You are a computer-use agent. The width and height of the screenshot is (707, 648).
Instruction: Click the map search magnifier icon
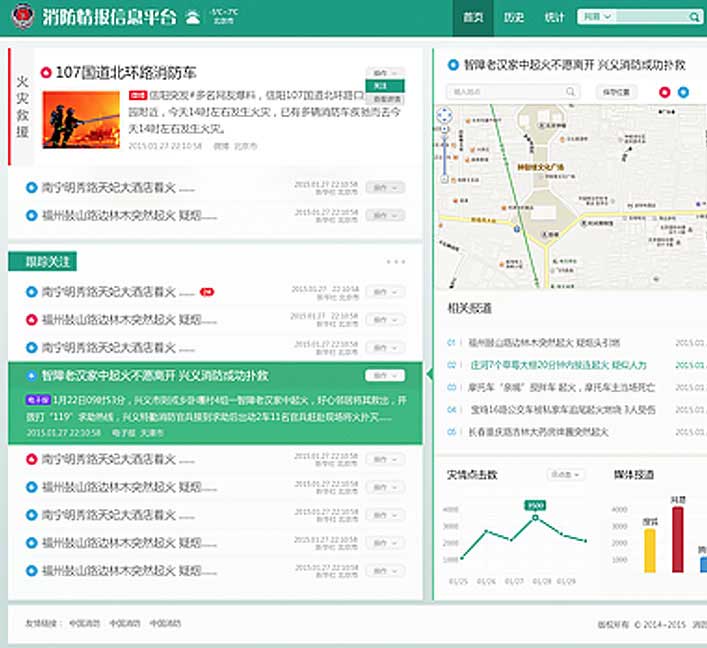570,92
